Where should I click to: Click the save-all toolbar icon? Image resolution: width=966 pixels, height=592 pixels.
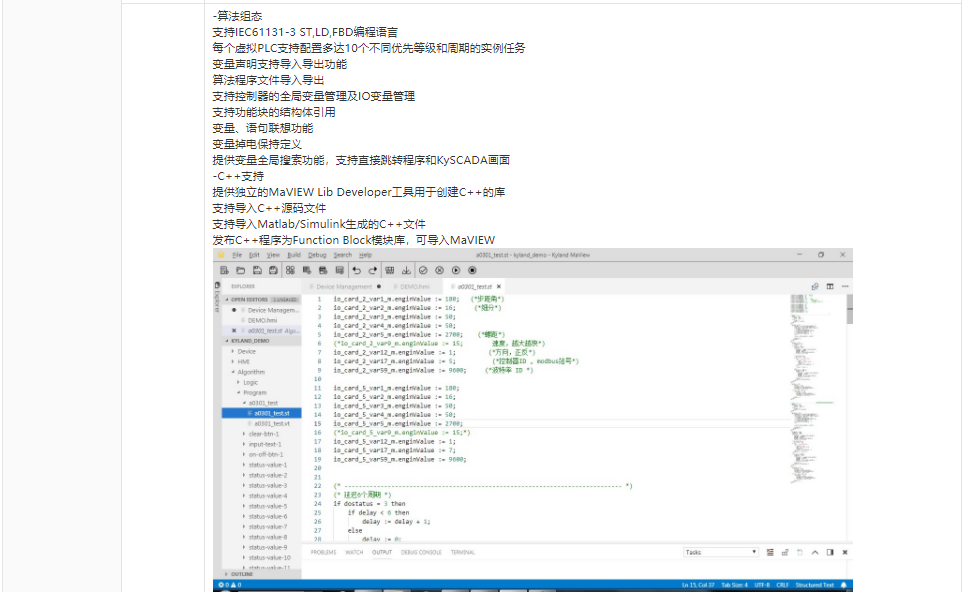click(x=274, y=270)
